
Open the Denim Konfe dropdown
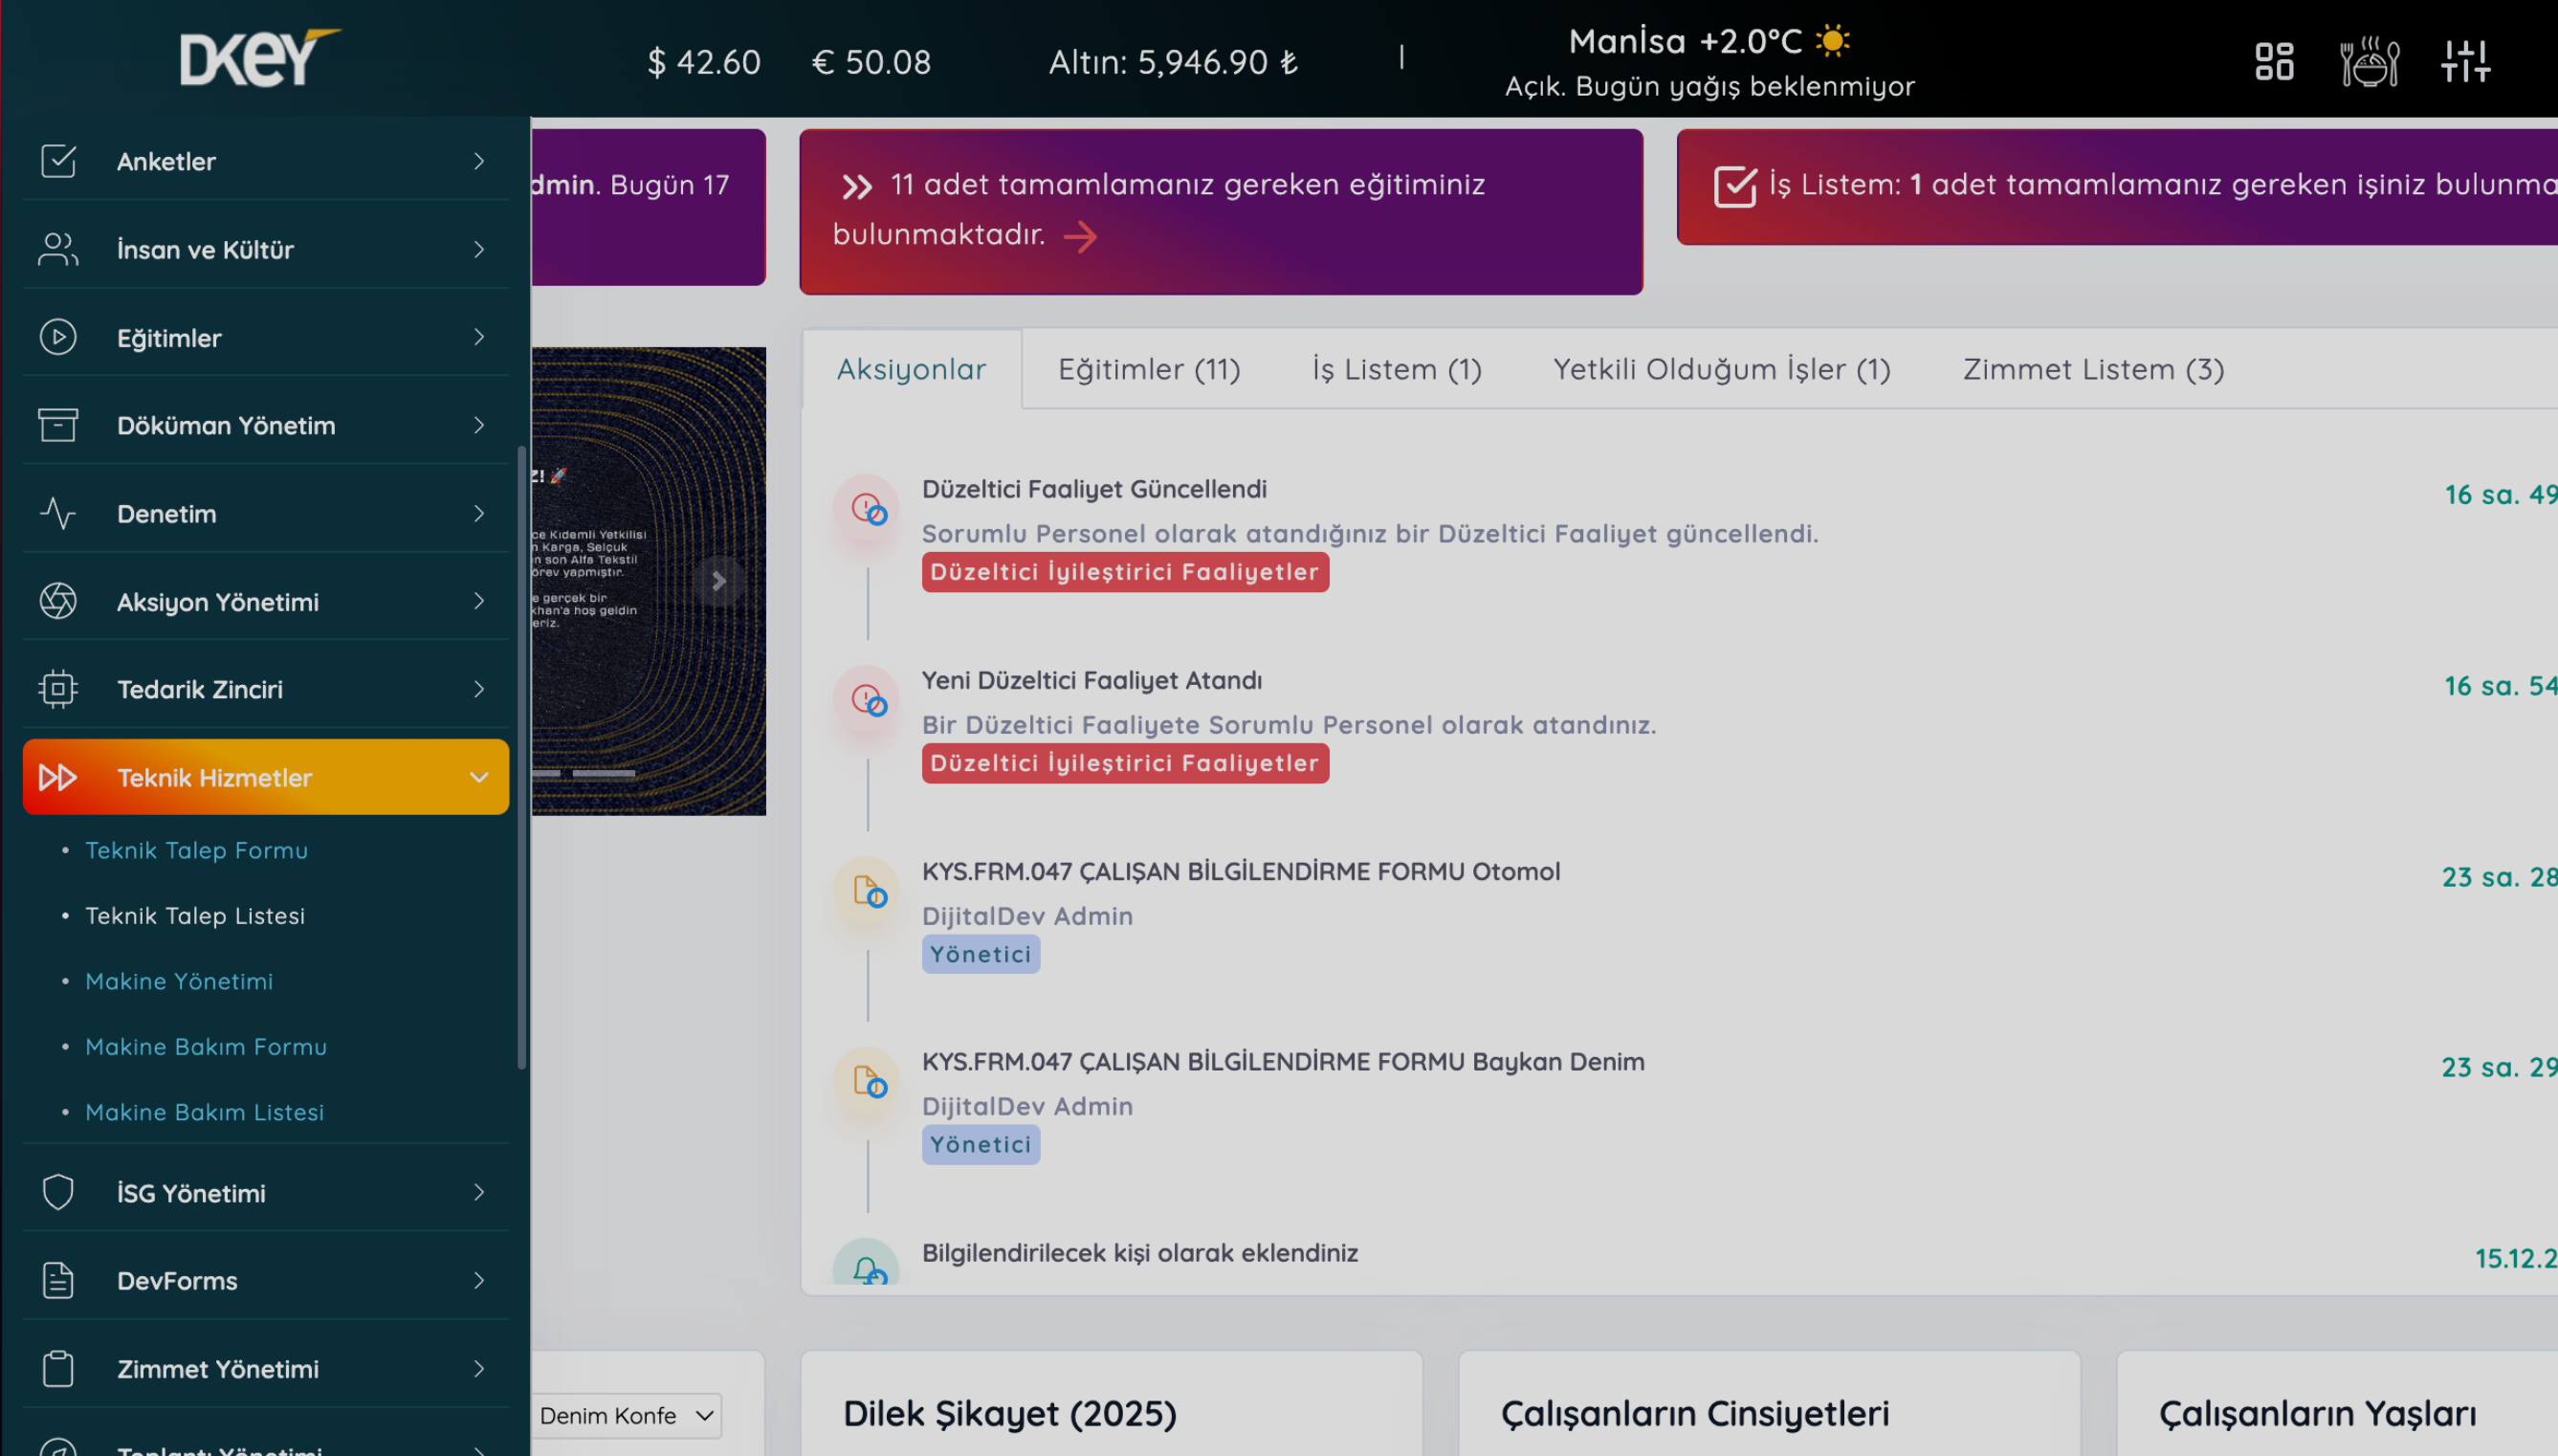point(625,1415)
